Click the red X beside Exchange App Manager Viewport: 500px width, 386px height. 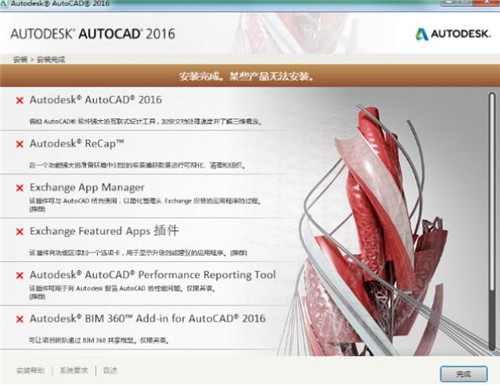[20, 188]
